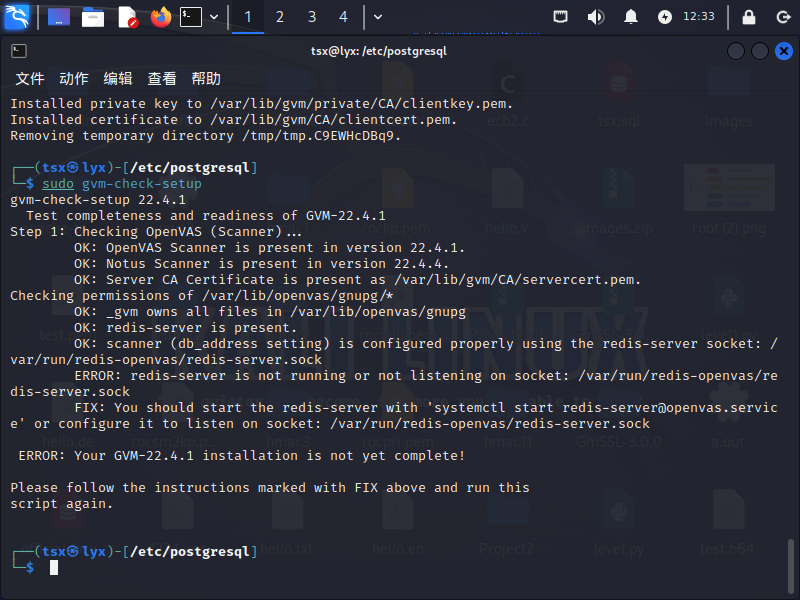Open the file manager from panel
The image size is (800, 600).
click(x=93, y=17)
